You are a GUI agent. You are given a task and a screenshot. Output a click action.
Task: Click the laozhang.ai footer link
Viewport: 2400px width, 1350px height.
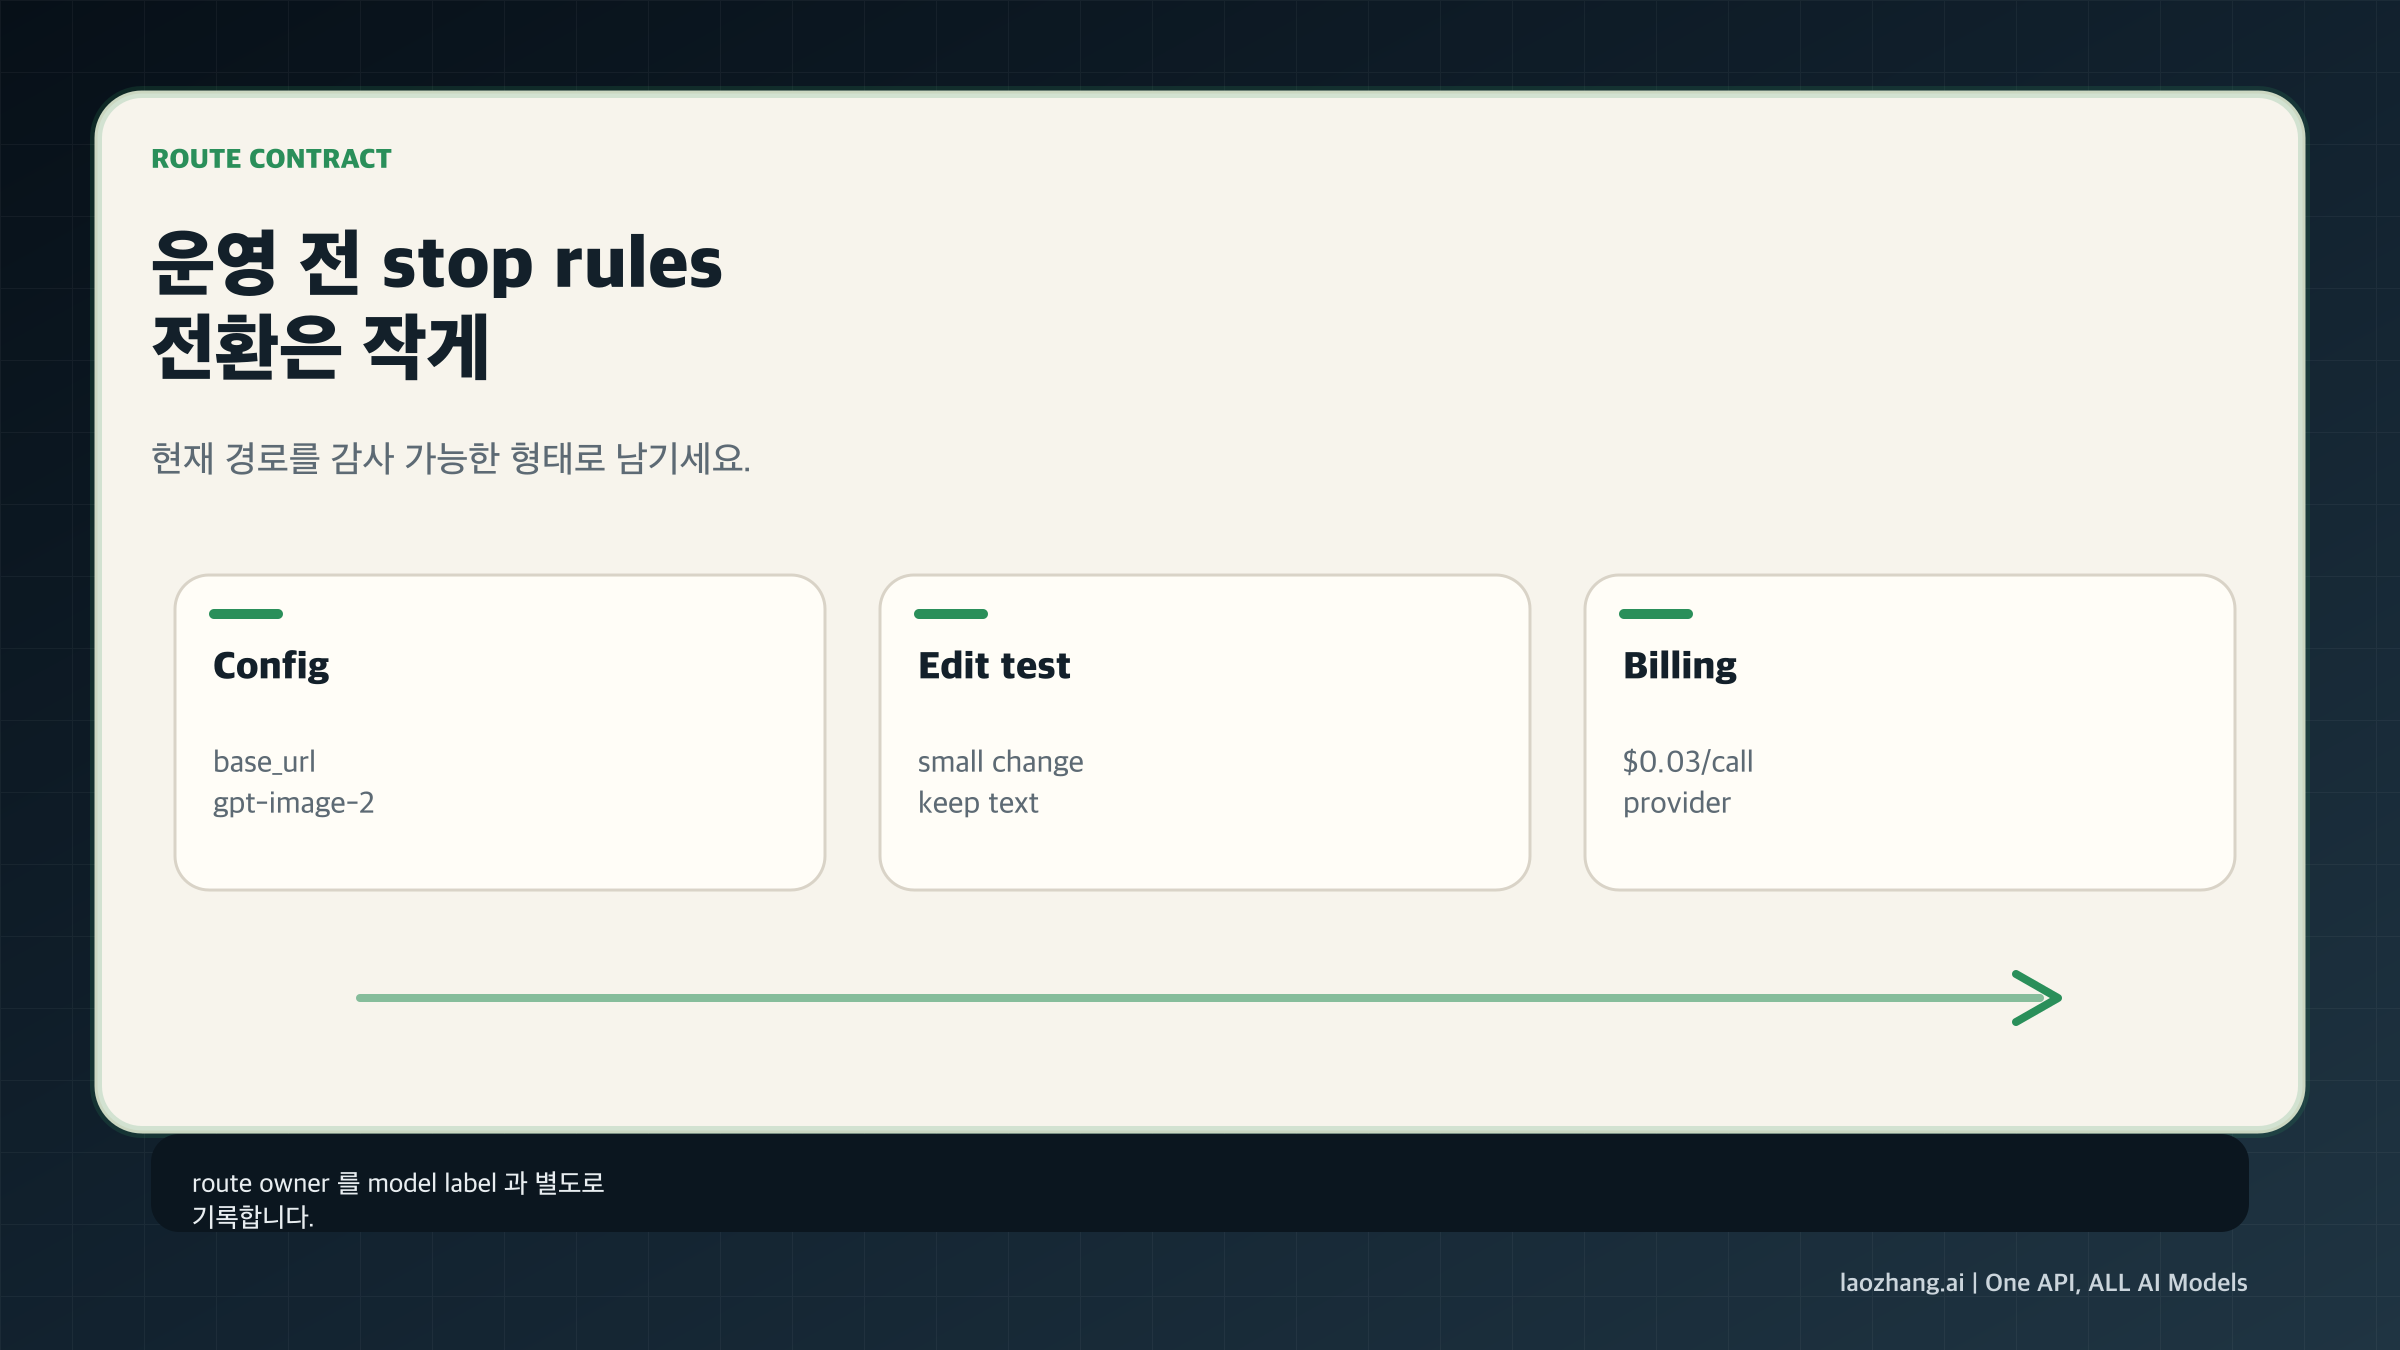(1901, 1283)
